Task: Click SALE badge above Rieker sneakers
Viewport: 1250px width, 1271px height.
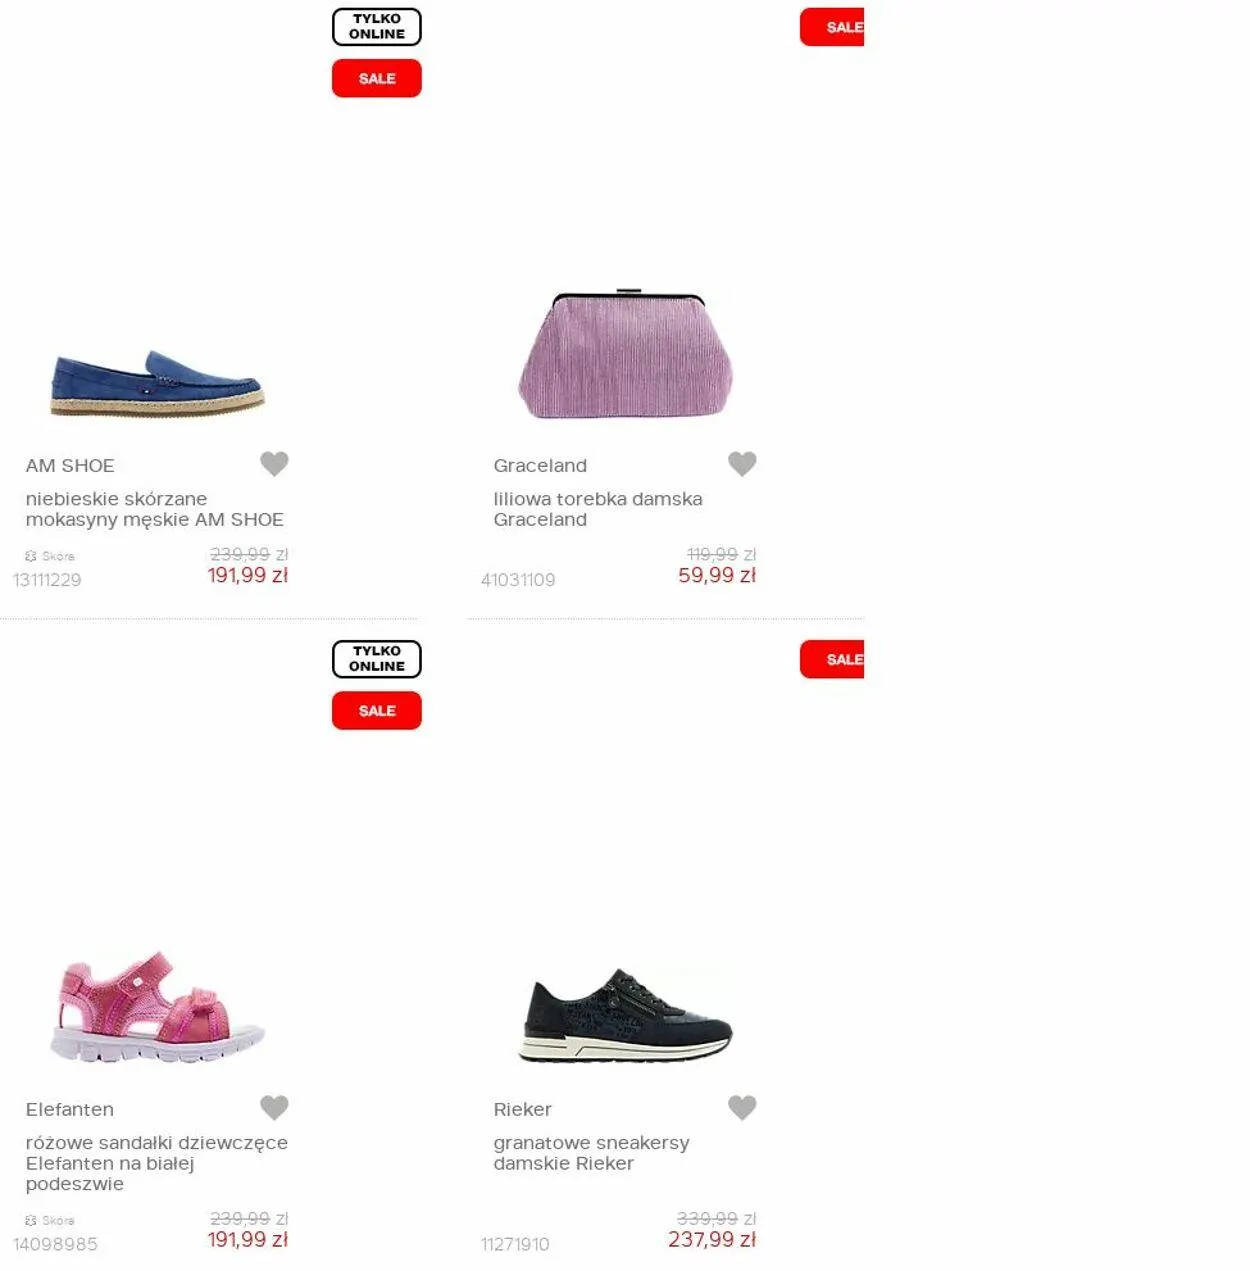Action: (x=832, y=659)
